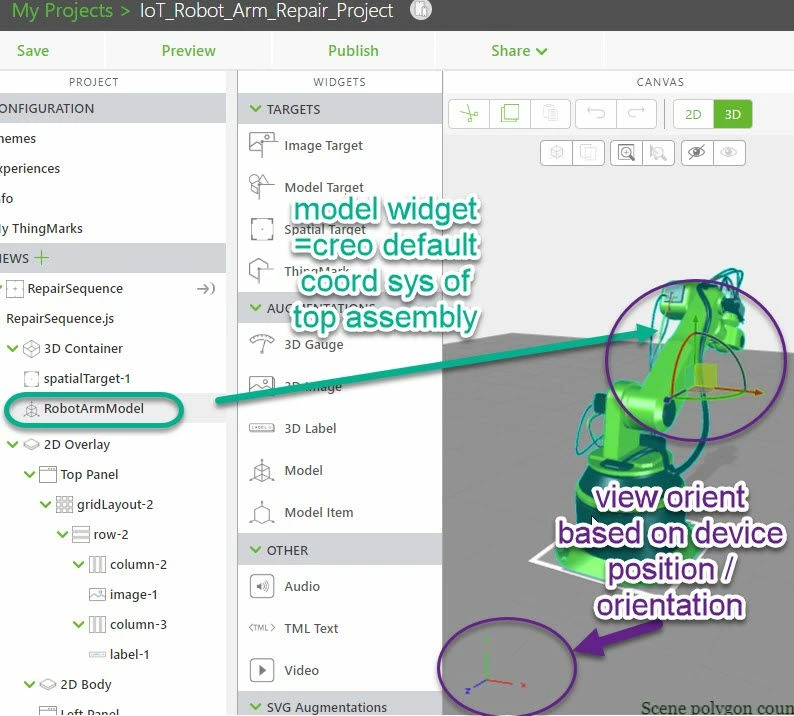Switch canvas to 2D mode
This screenshot has height=716, width=794.
[x=693, y=114]
